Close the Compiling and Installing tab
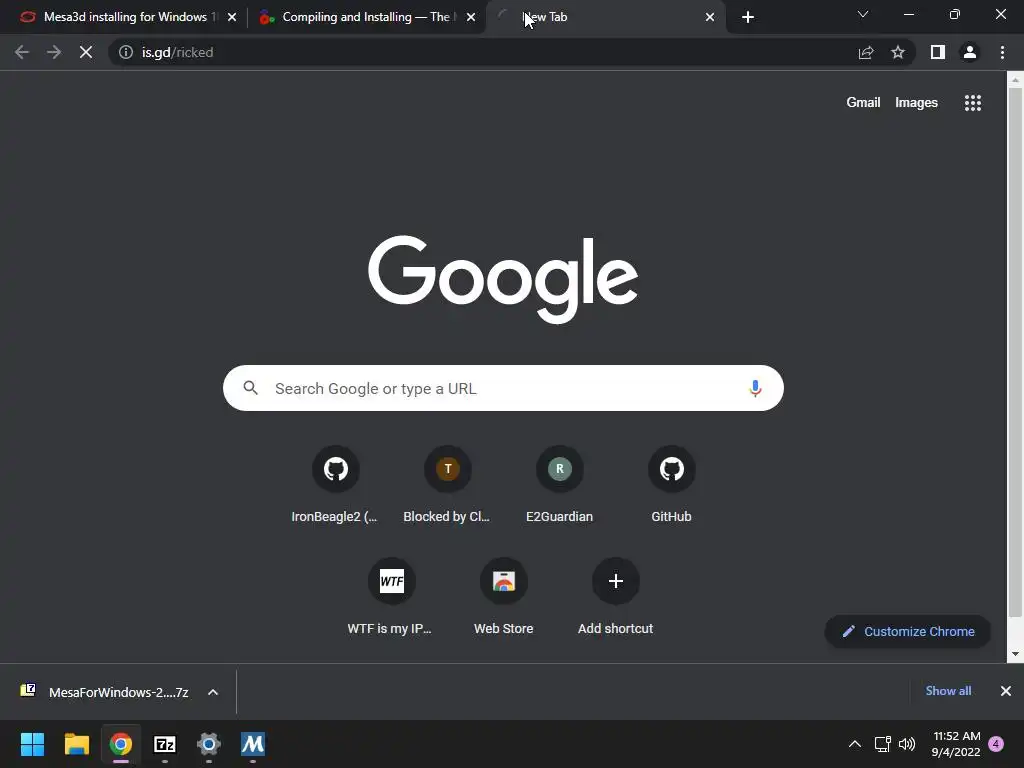This screenshot has height=768, width=1024. (471, 17)
